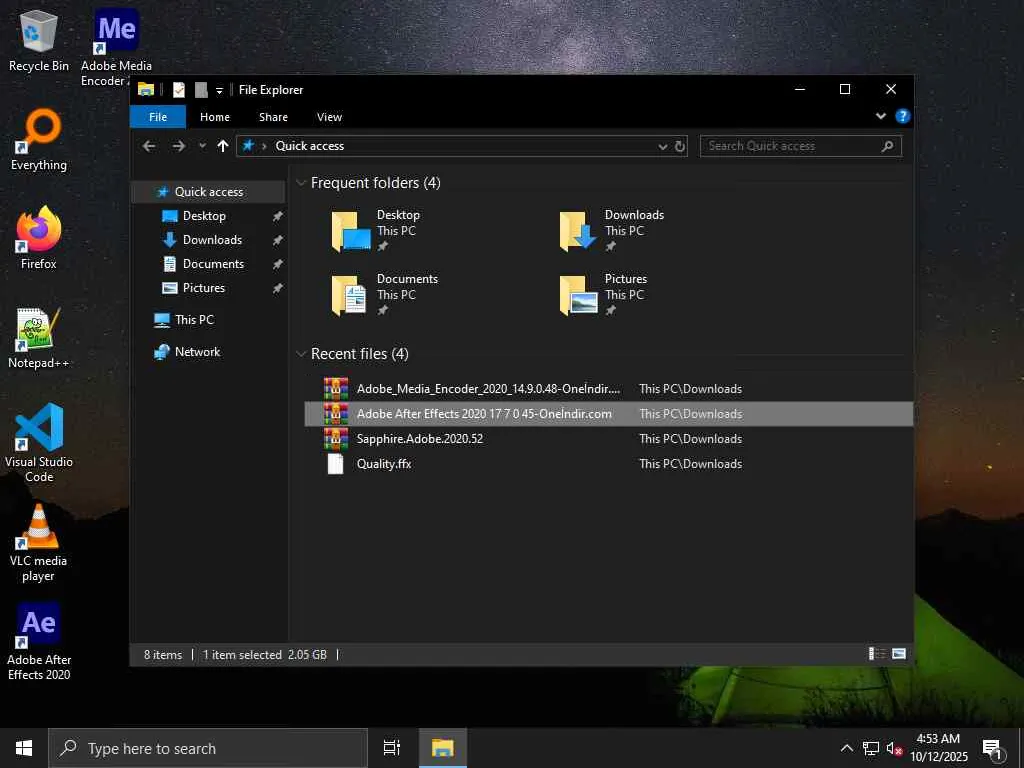Go back using the Back arrow
The height and width of the screenshot is (768, 1024).
[x=149, y=146]
